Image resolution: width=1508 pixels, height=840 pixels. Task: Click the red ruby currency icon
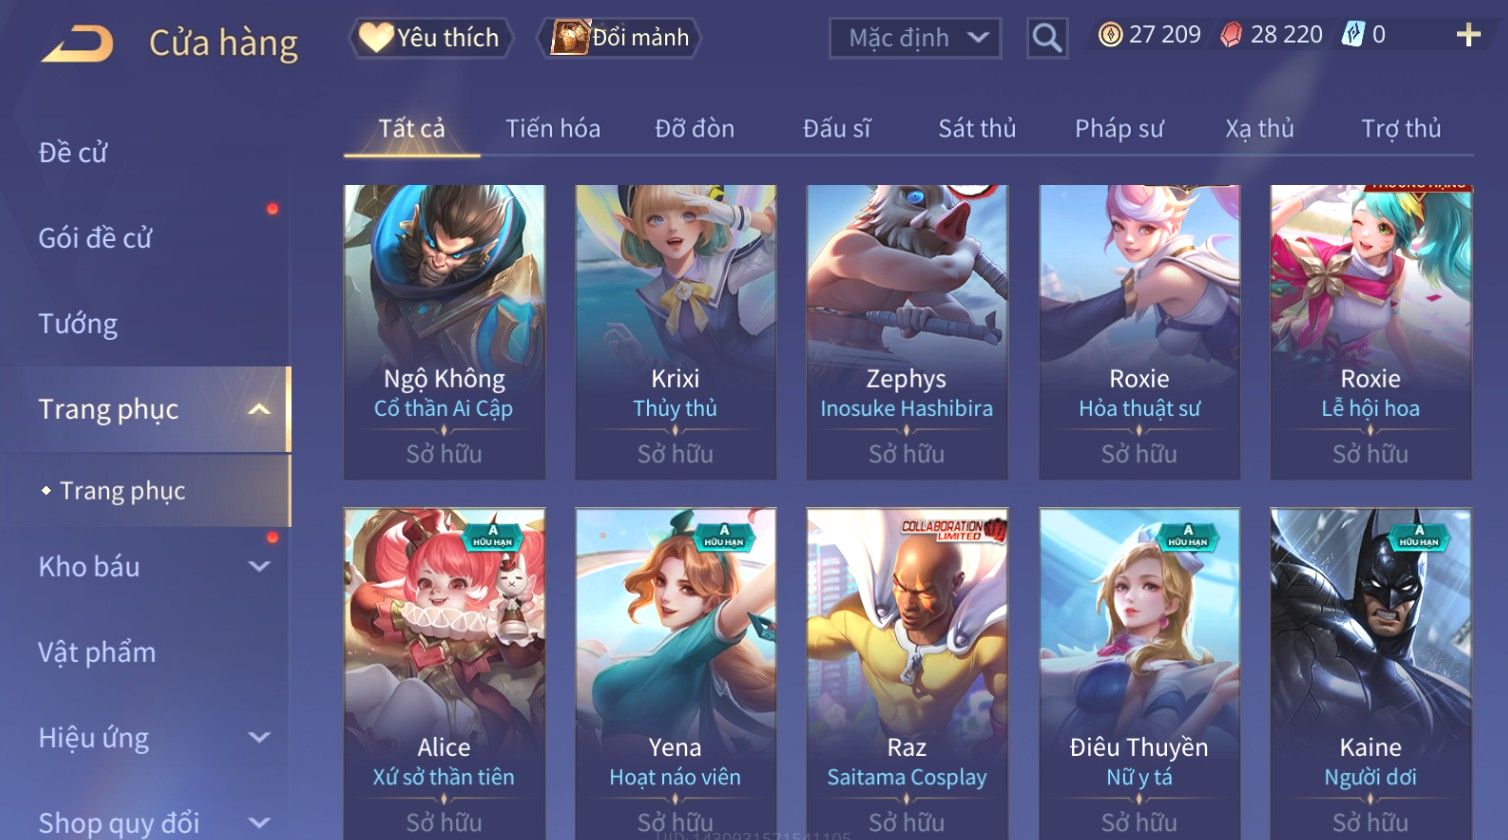pos(1231,35)
